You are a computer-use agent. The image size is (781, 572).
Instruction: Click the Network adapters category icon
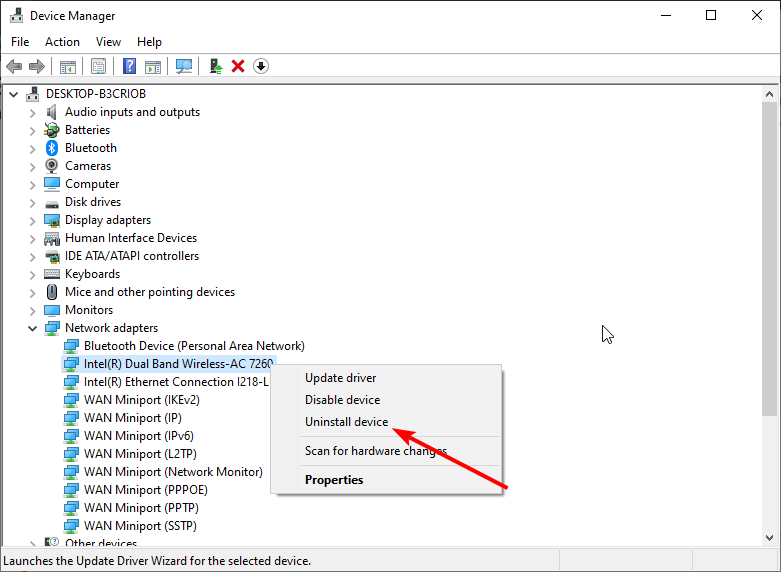click(52, 328)
